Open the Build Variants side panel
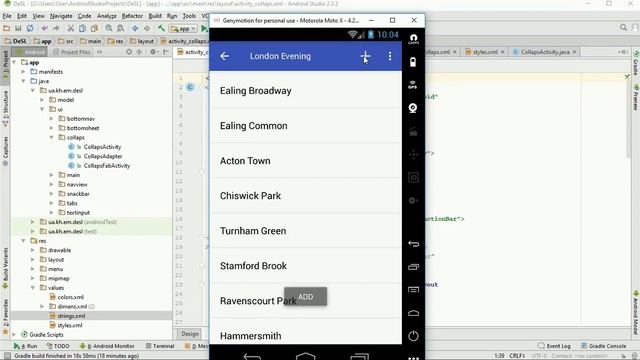Screen dimensions: 640x360 pos(5,267)
